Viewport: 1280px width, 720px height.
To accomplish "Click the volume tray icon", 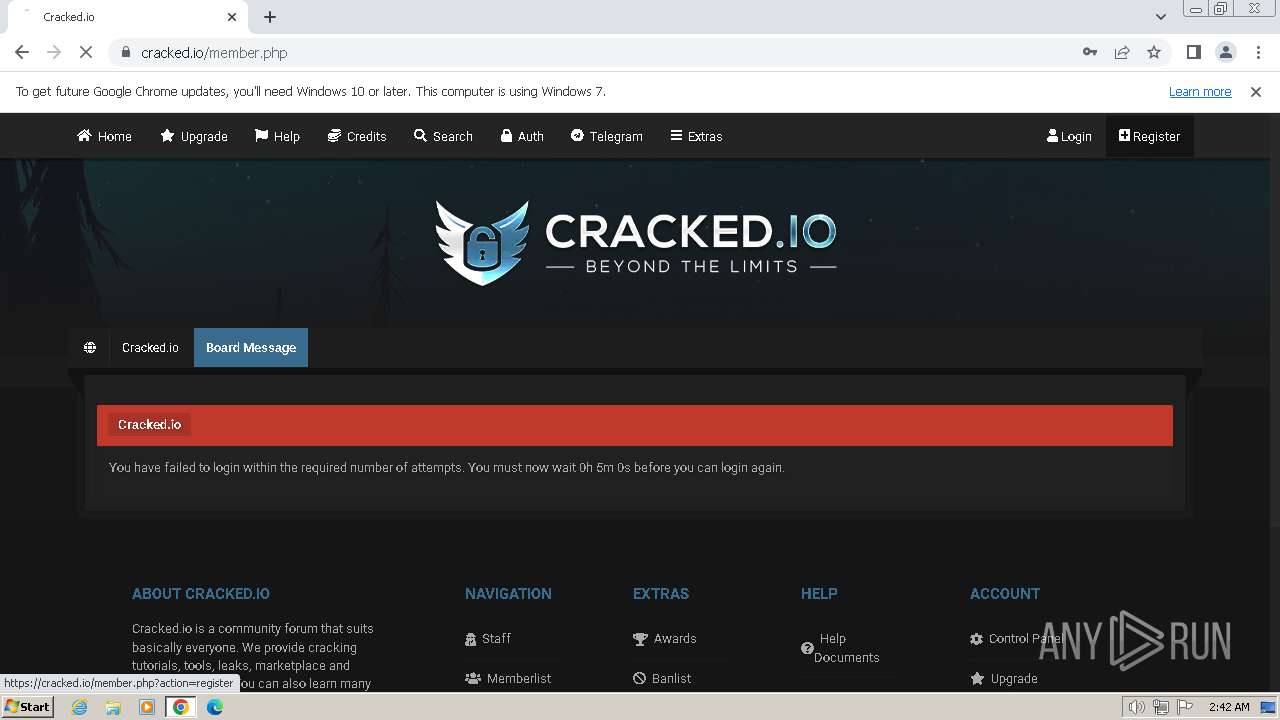I will point(1136,707).
